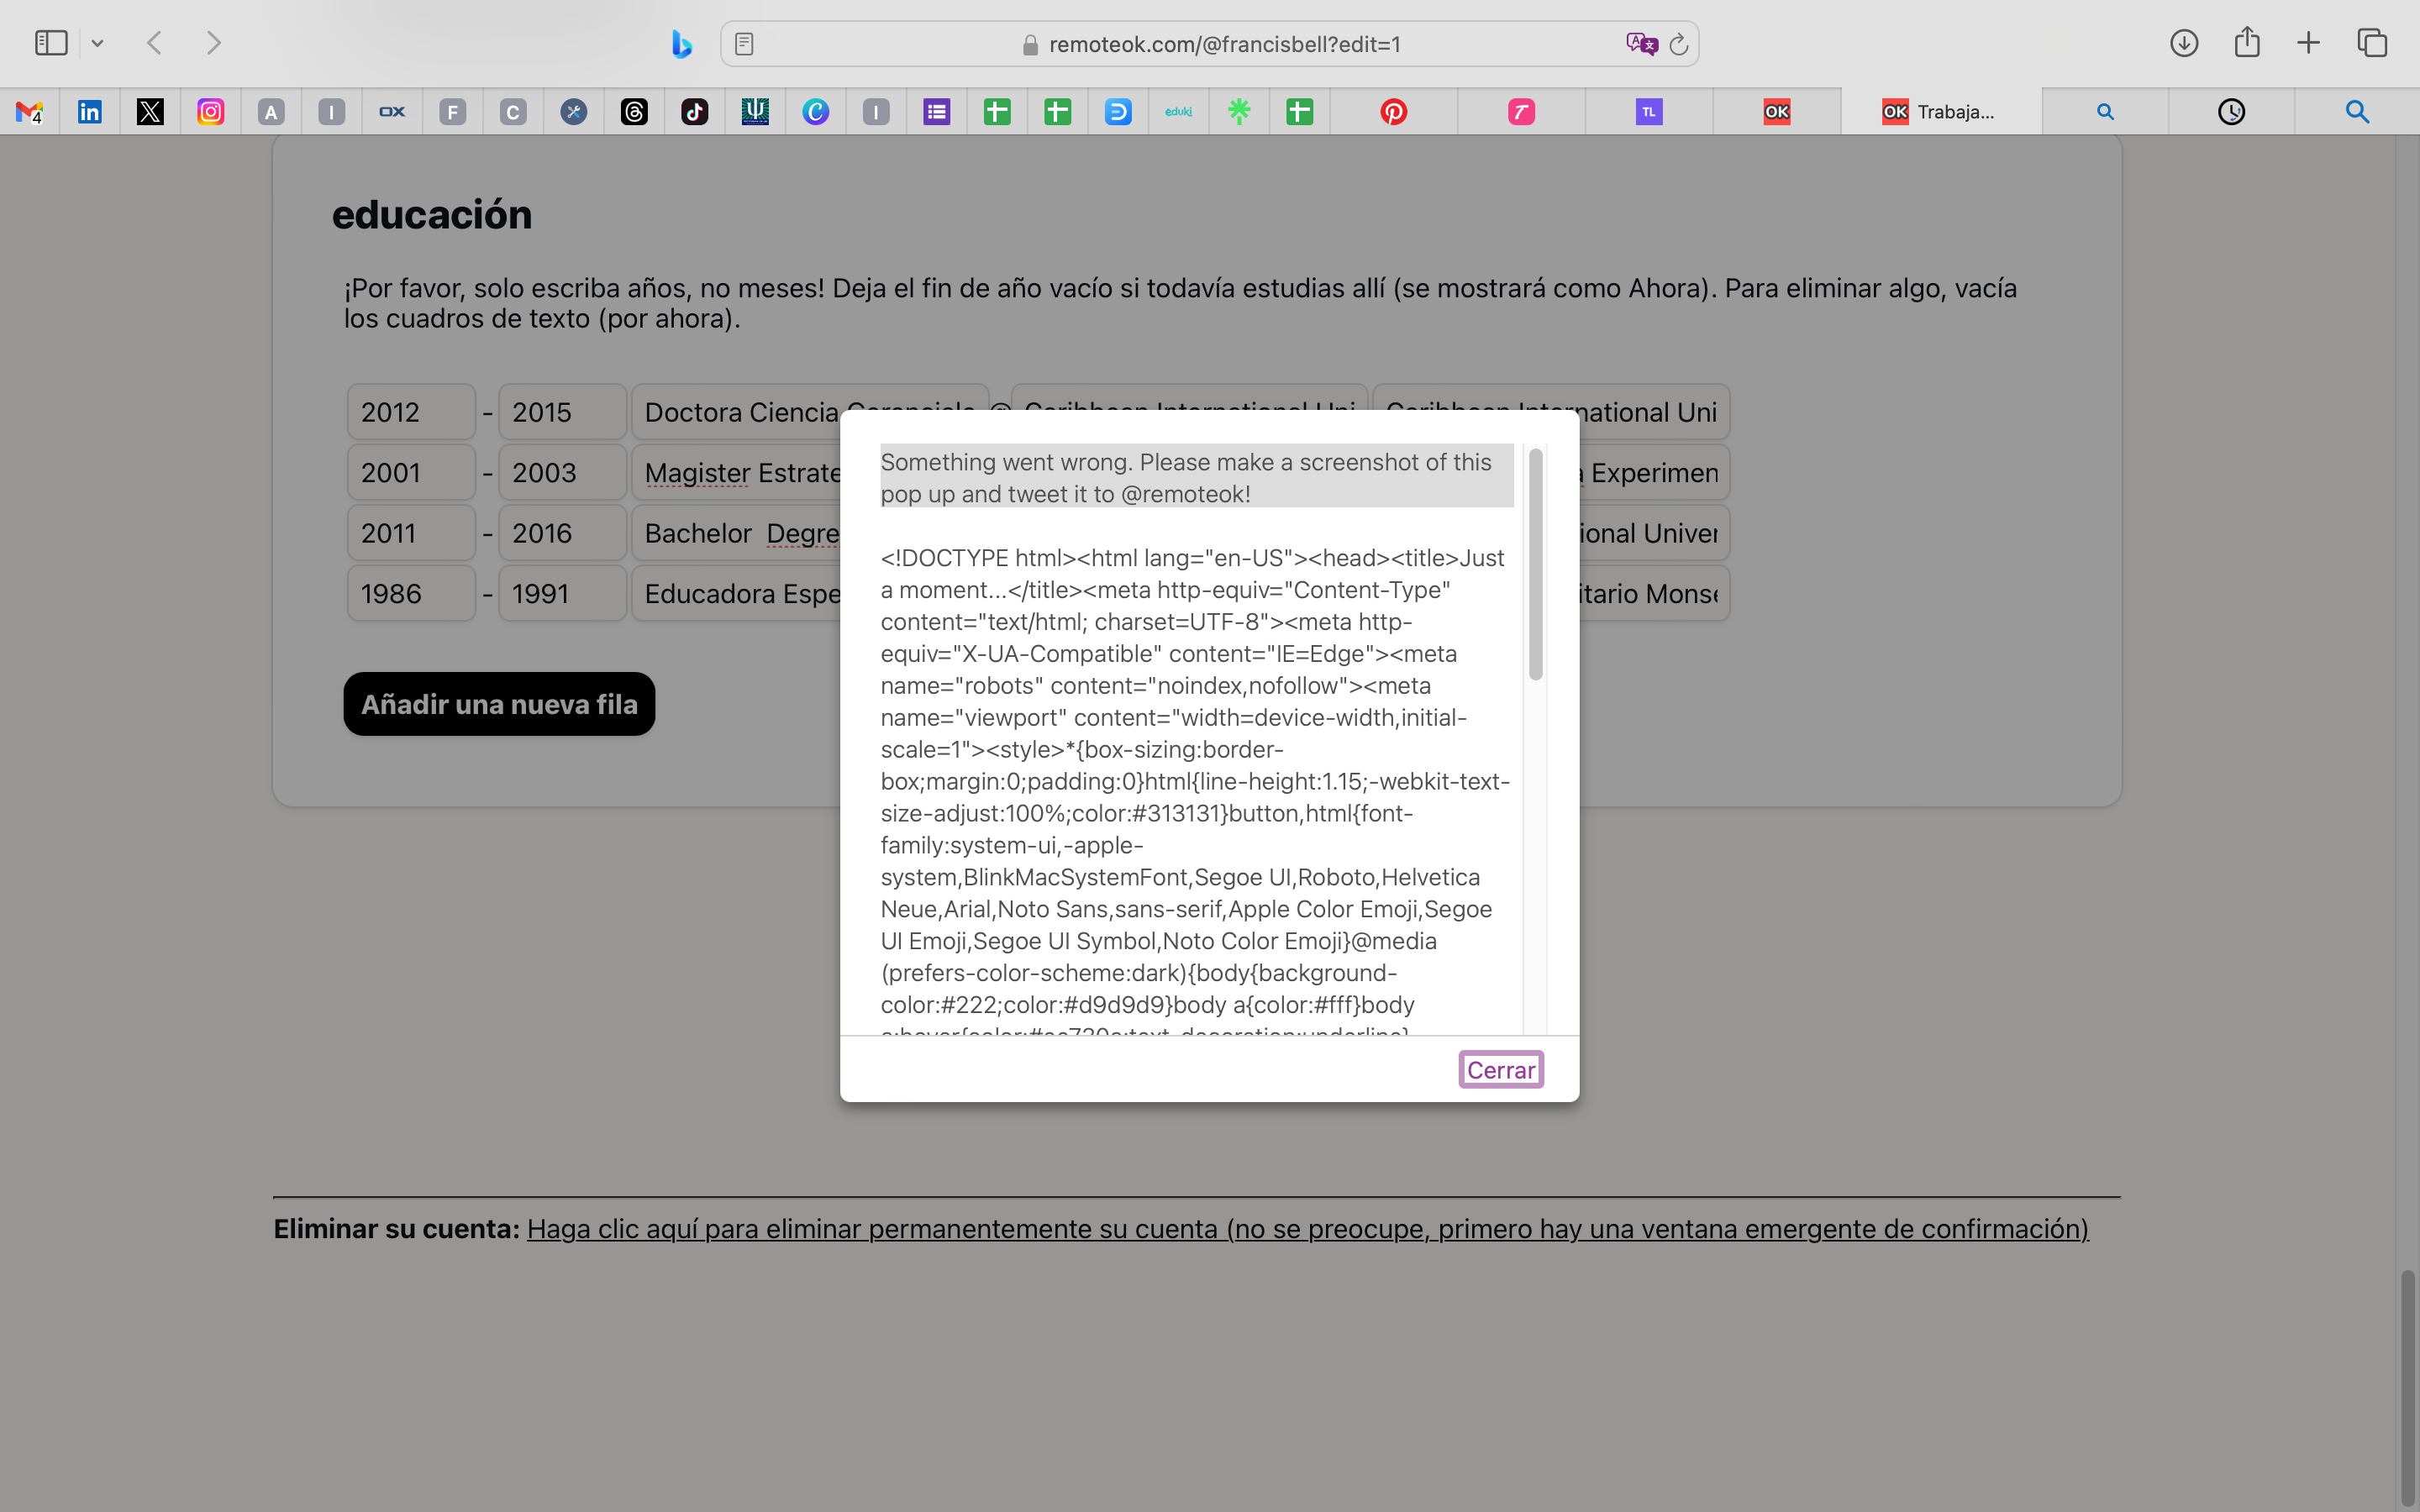Show downloads in Safari toolbar
This screenshot has width=2420, height=1512.
click(x=2183, y=43)
